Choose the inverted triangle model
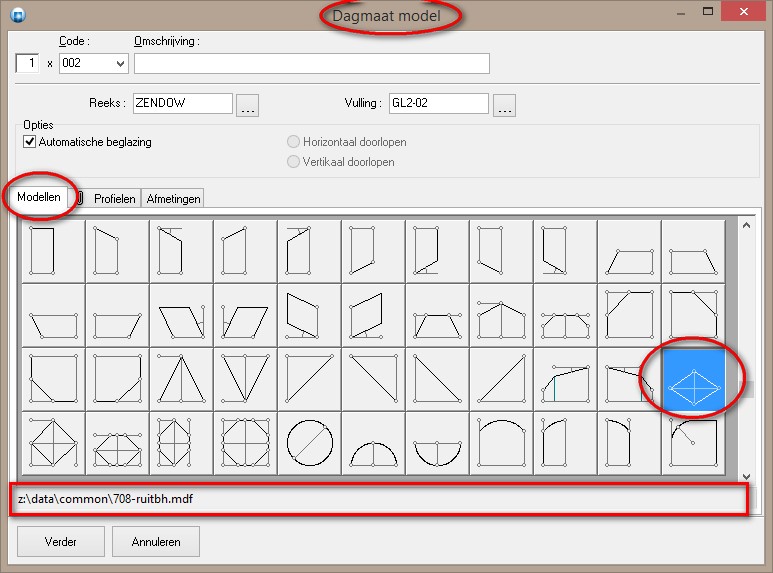 tap(246, 379)
